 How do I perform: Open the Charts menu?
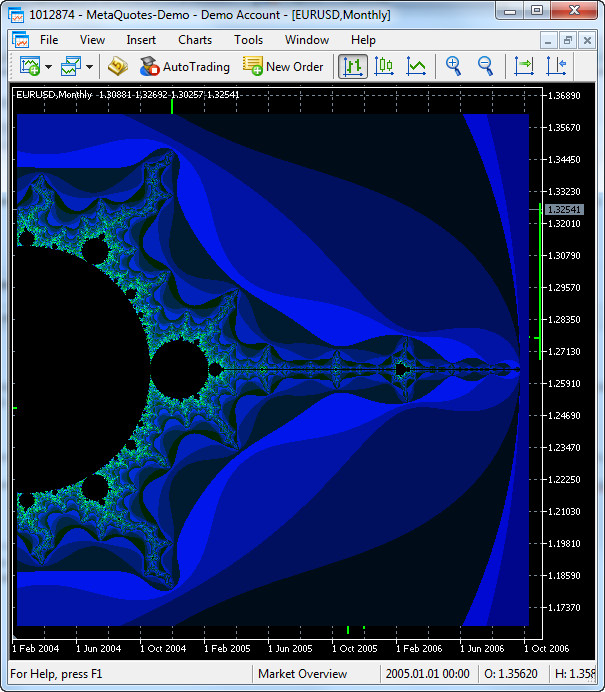tap(195, 40)
